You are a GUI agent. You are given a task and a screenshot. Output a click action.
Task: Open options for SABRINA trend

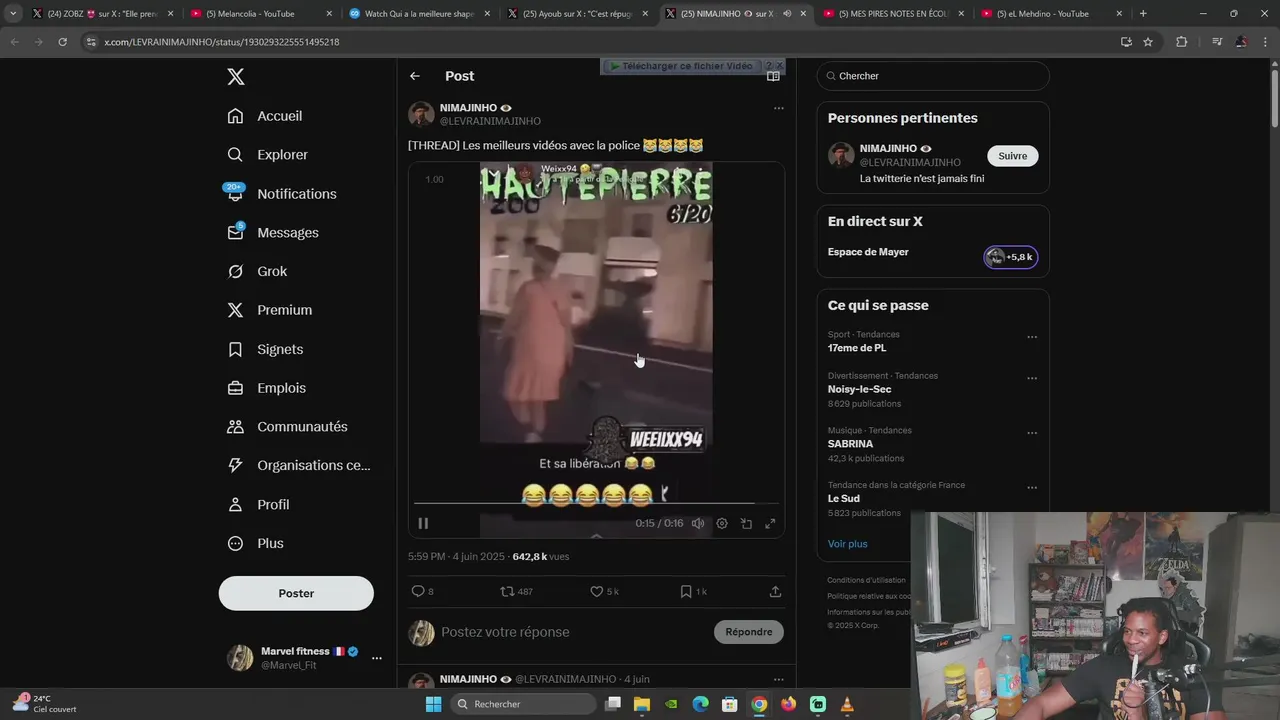1032,434
